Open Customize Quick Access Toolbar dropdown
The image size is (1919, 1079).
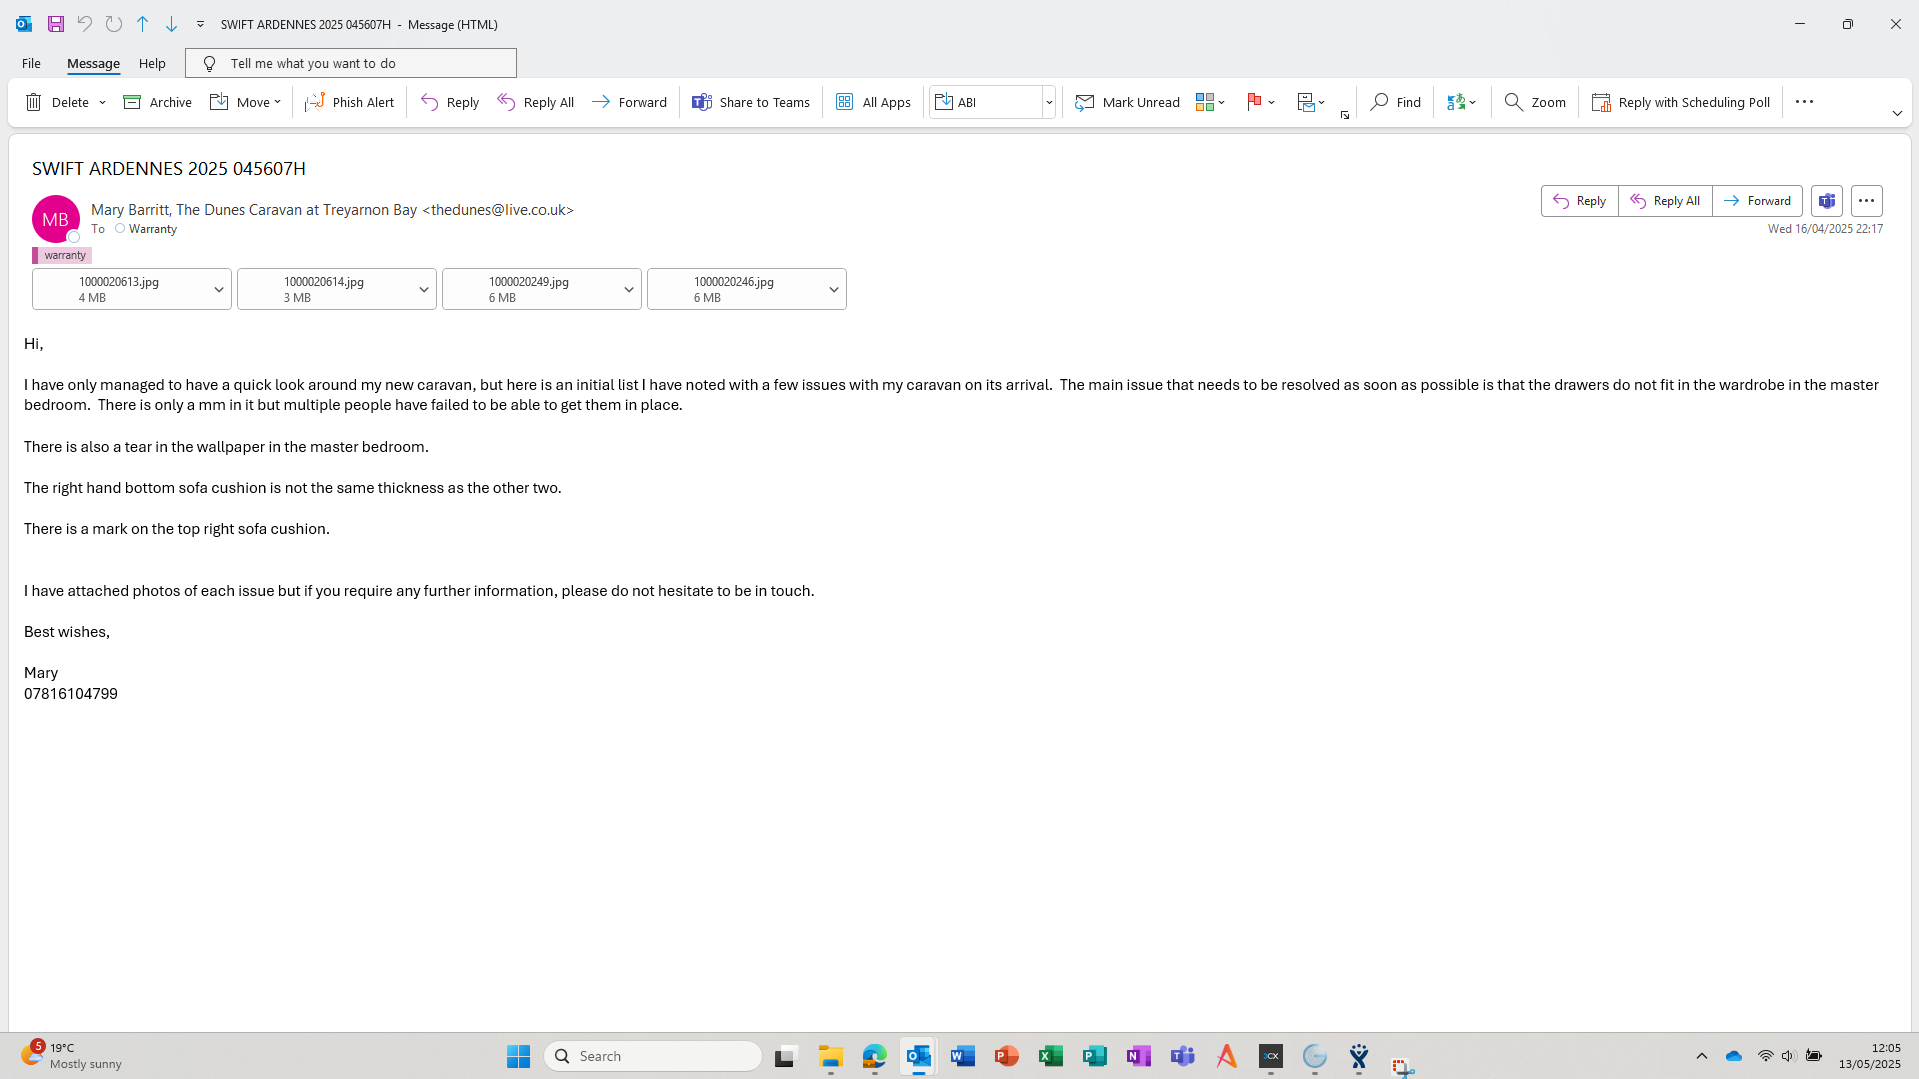(200, 24)
